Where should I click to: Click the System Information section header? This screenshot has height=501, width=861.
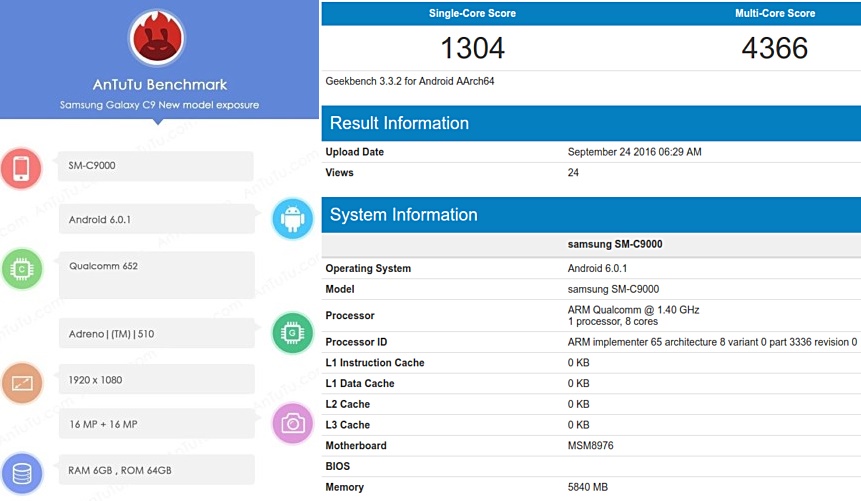pos(403,215)
